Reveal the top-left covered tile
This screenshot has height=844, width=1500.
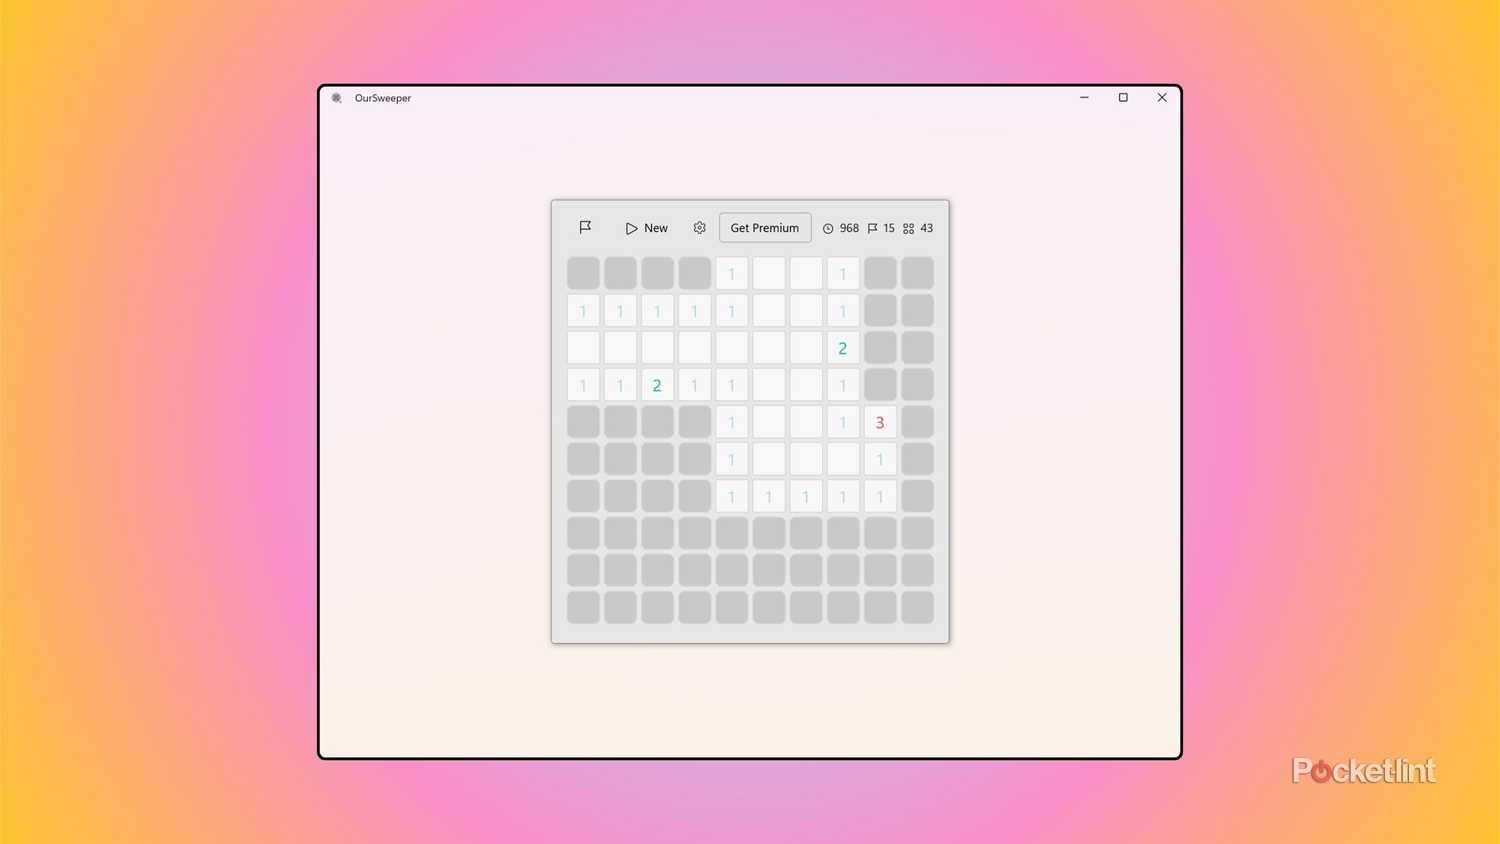point(583,272)
